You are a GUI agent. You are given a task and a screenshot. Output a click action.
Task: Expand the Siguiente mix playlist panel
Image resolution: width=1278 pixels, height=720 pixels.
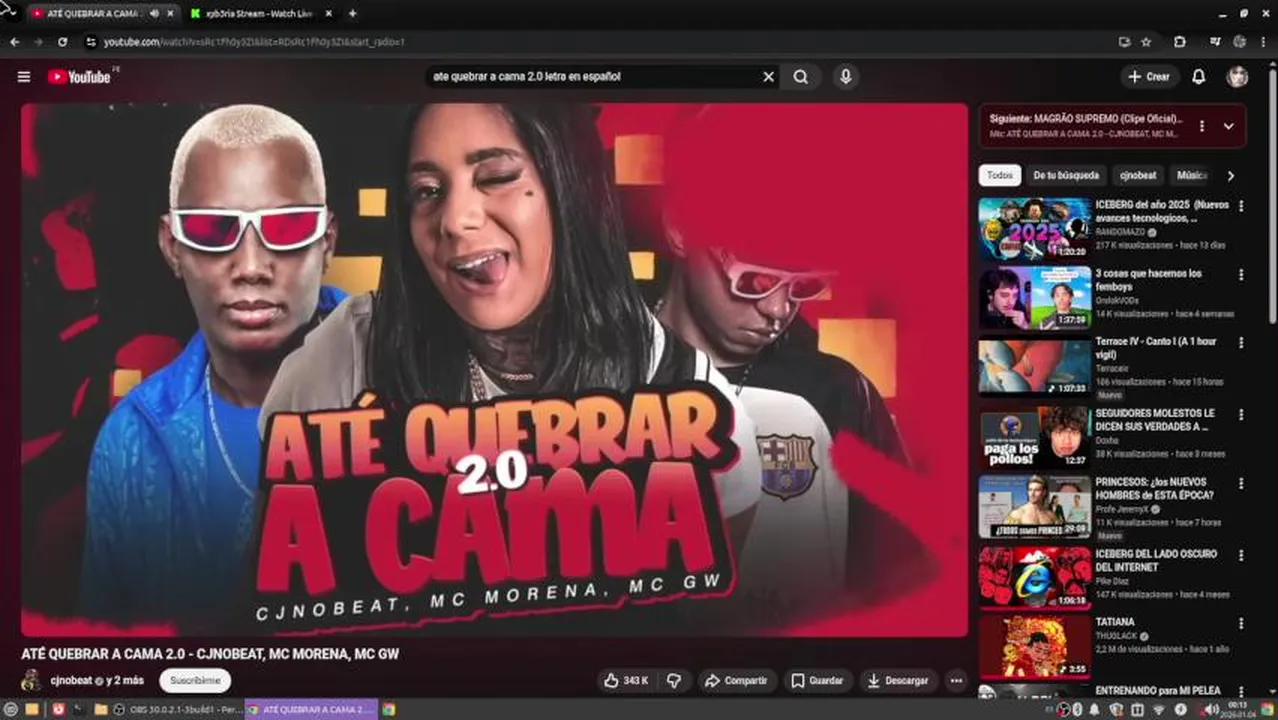1229,126
